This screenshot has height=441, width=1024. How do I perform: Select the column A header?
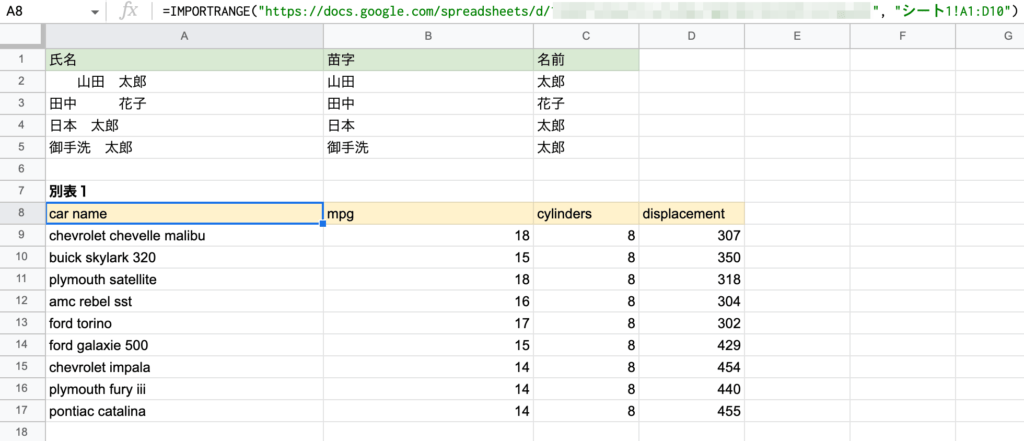tap(184, 37)
